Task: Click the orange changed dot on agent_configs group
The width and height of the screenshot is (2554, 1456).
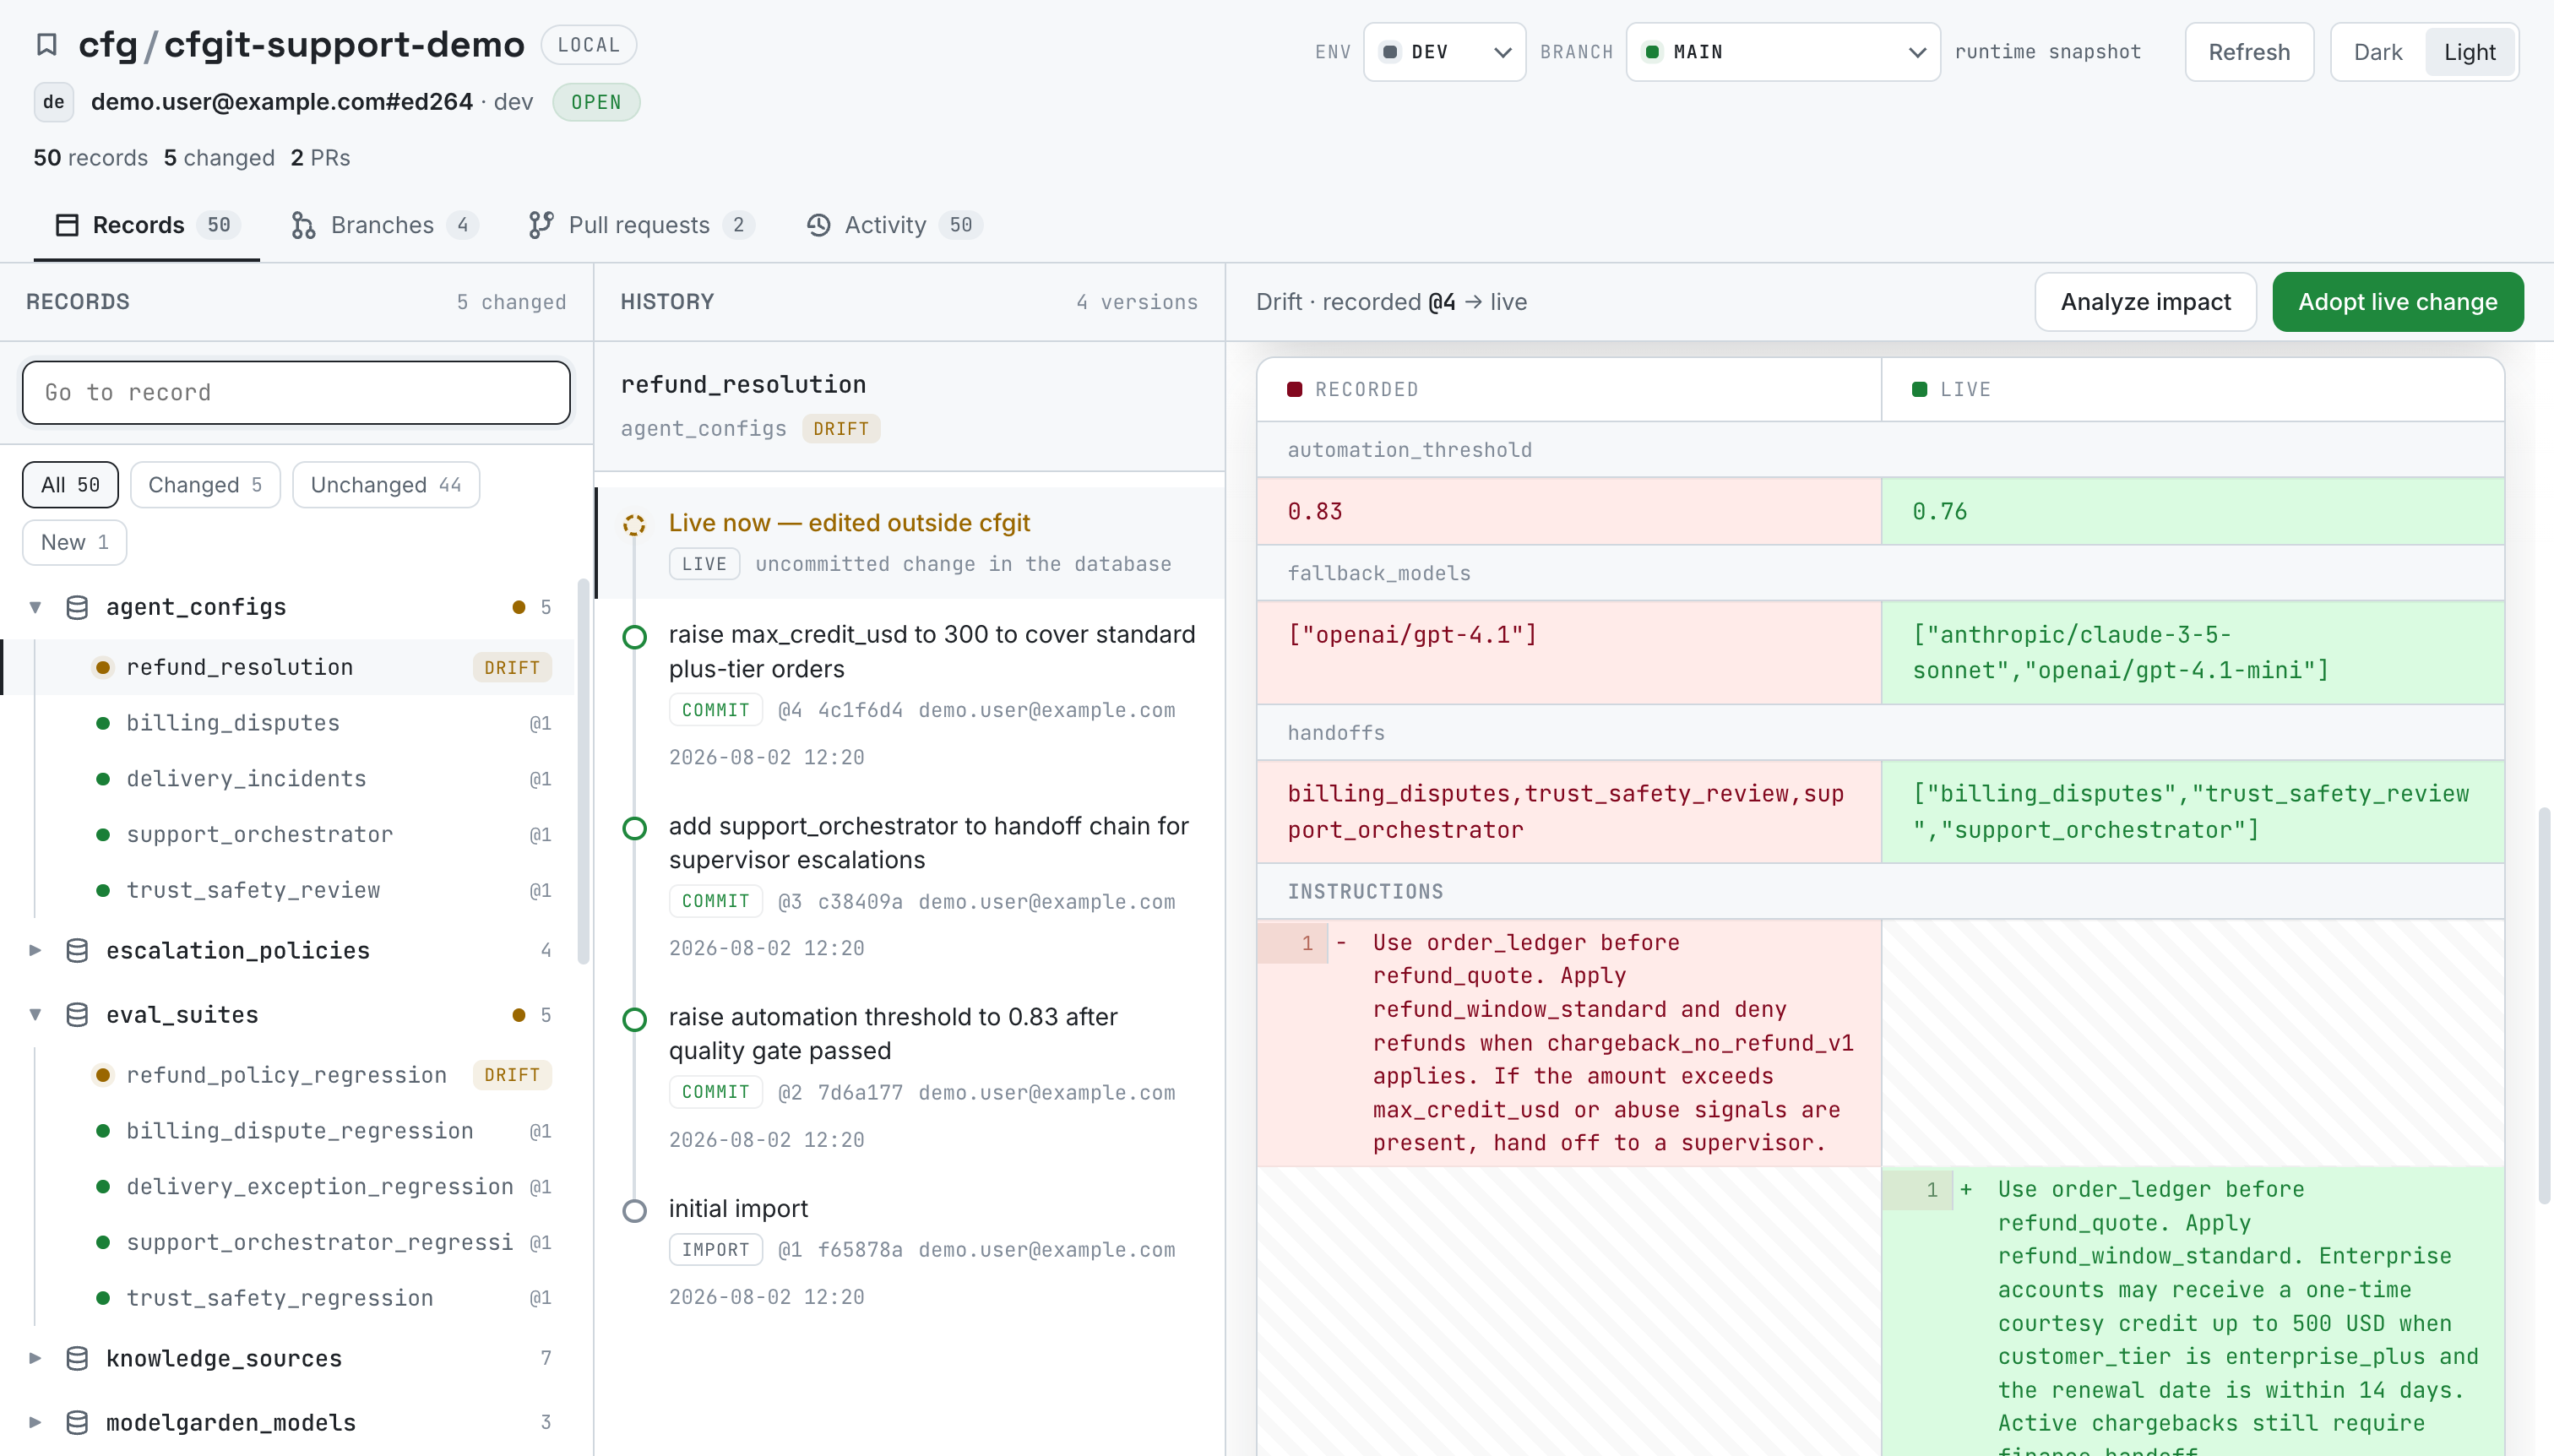Action: click(x=519, y=607)
